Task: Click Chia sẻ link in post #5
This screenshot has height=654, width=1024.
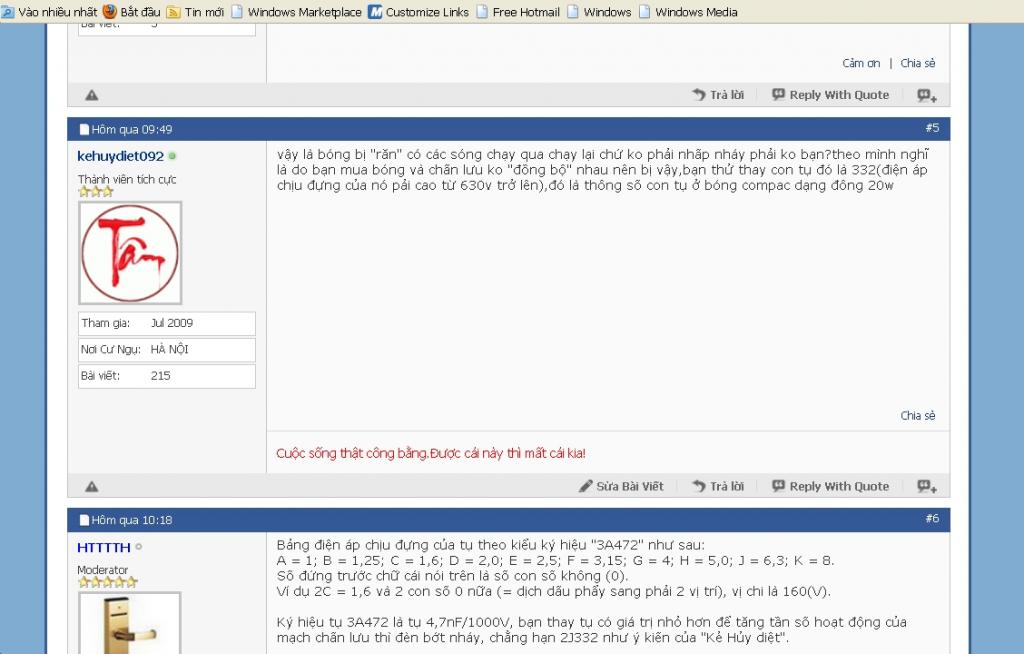Action: (918, 416)
